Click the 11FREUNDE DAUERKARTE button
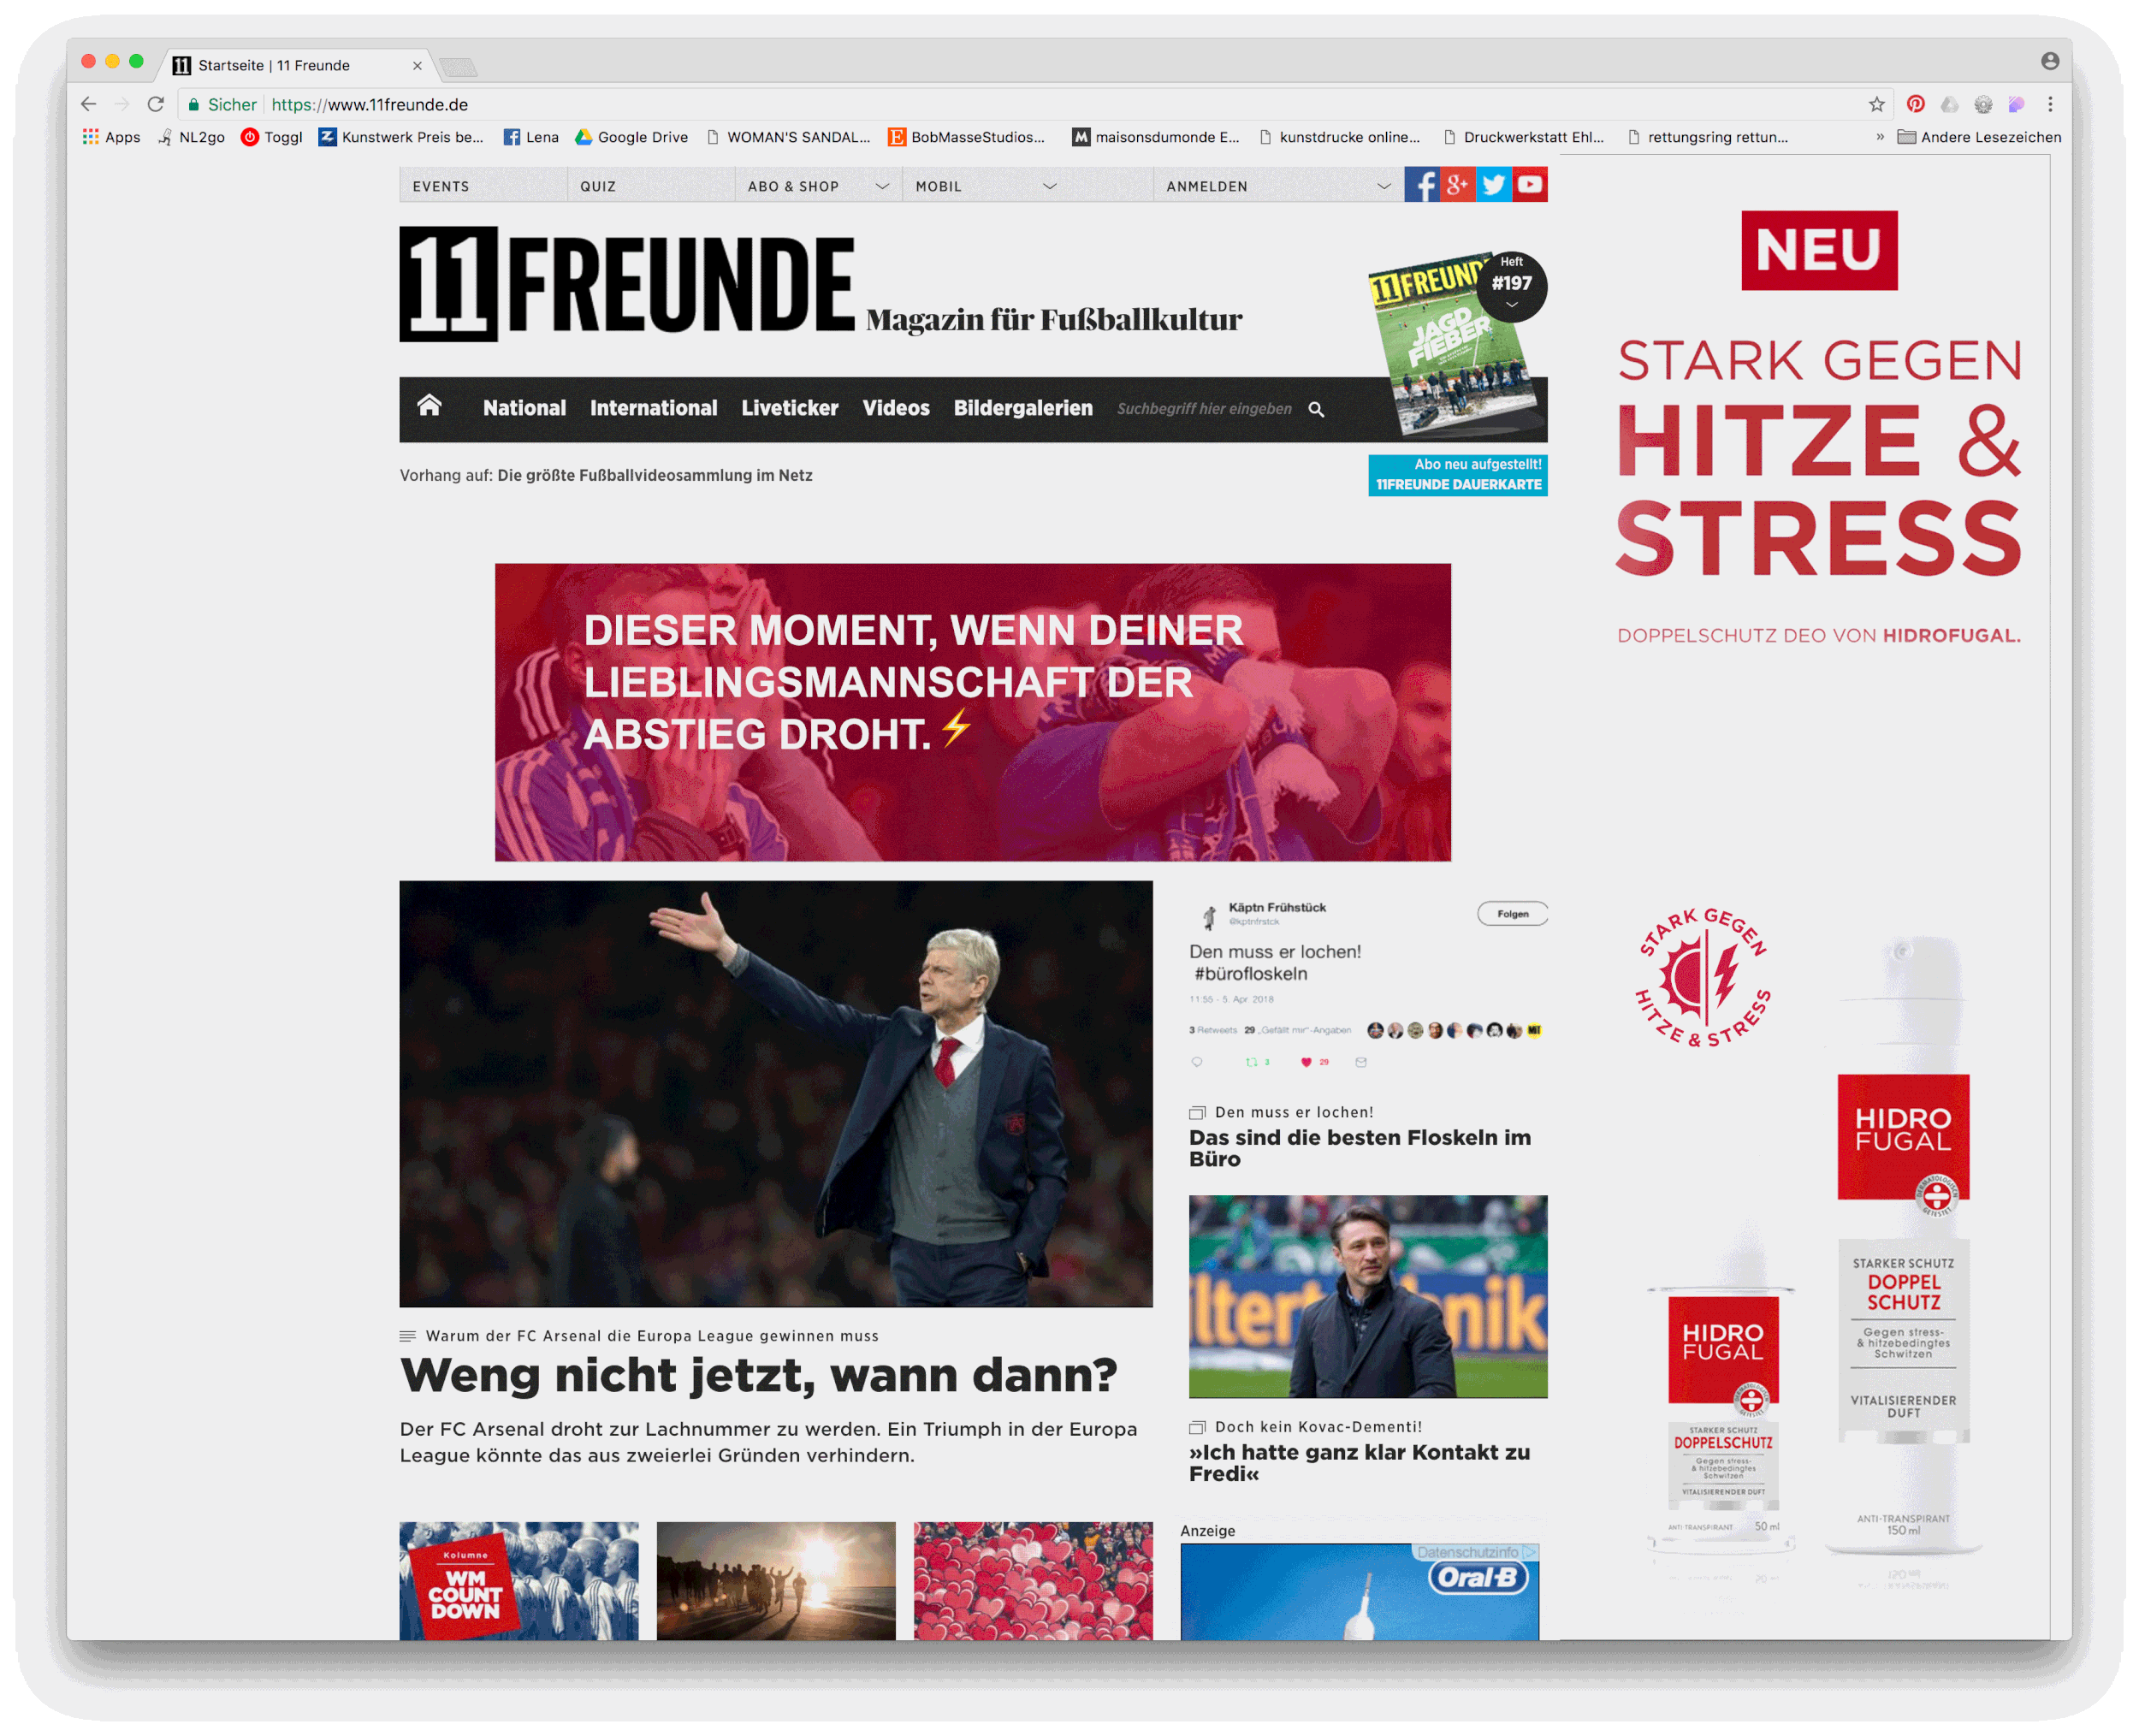Viewport: 2139px width, 1736px height. [x=1458, y=475]
